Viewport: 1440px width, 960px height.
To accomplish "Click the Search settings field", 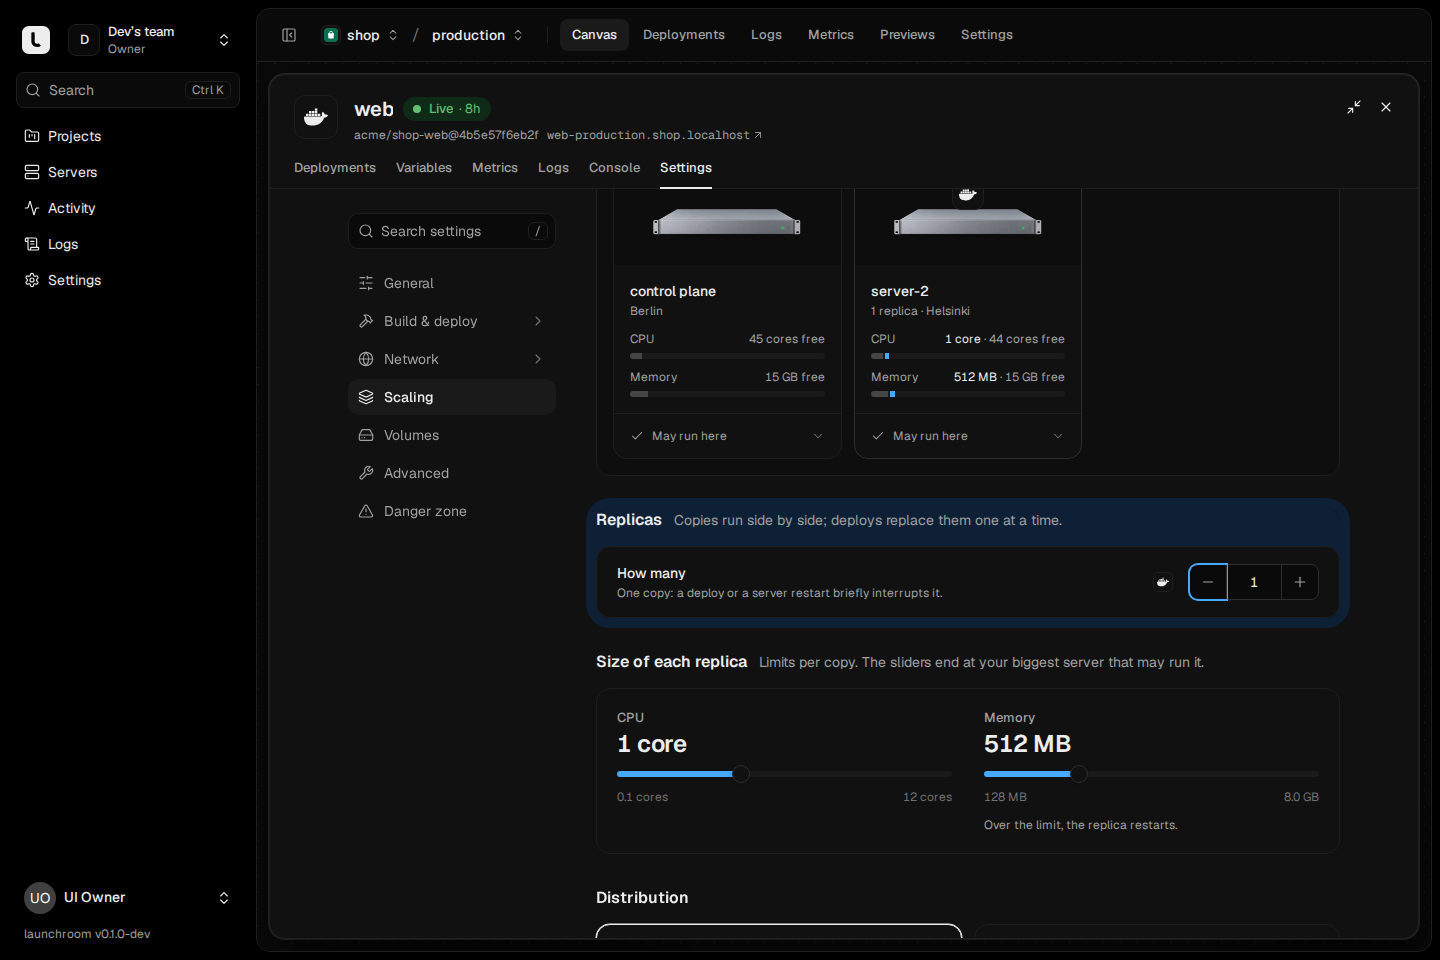I will click(452, 231).
